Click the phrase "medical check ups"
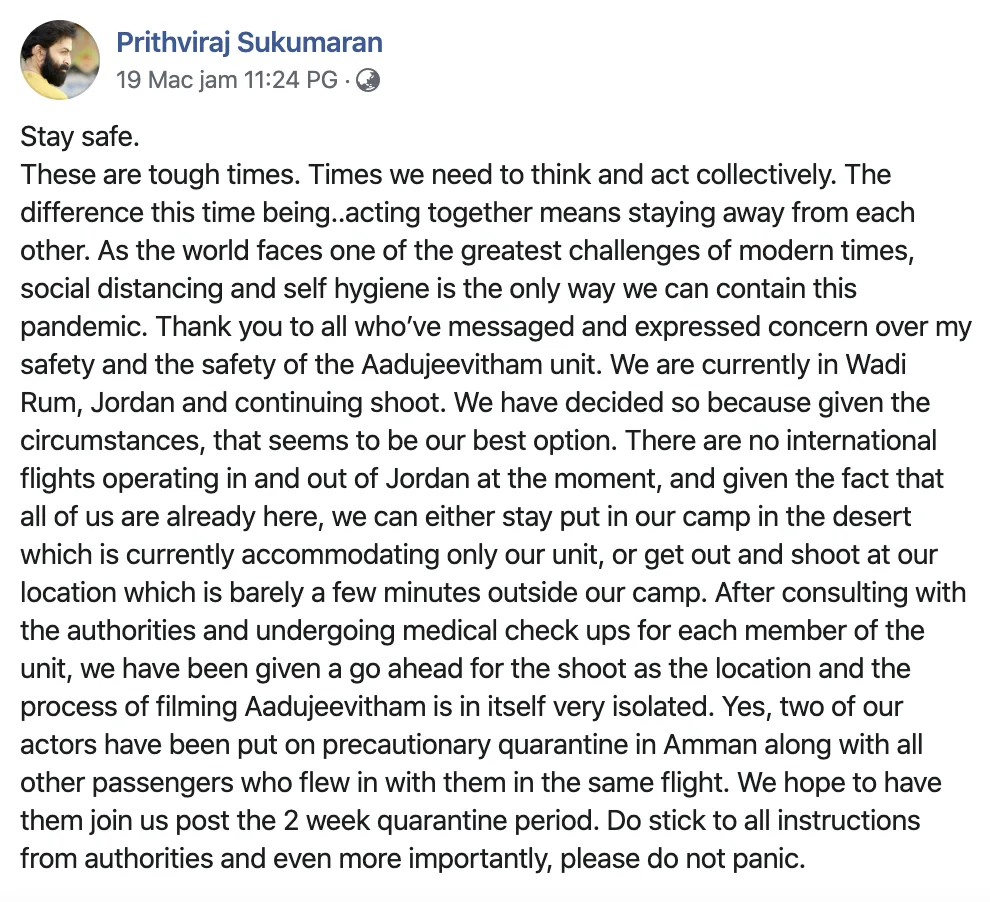The height and width of the screenshot is (902, 990). 470,632
